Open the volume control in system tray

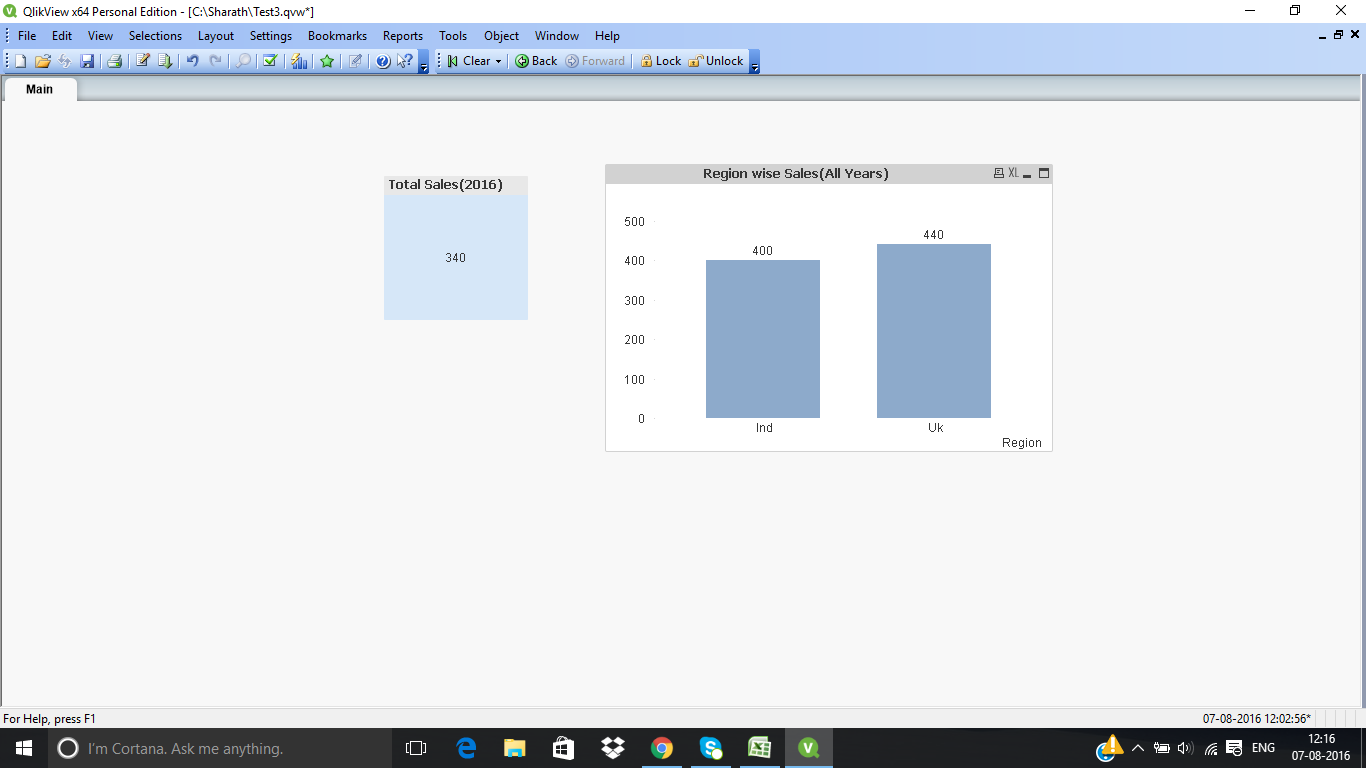pos(1186,748)
